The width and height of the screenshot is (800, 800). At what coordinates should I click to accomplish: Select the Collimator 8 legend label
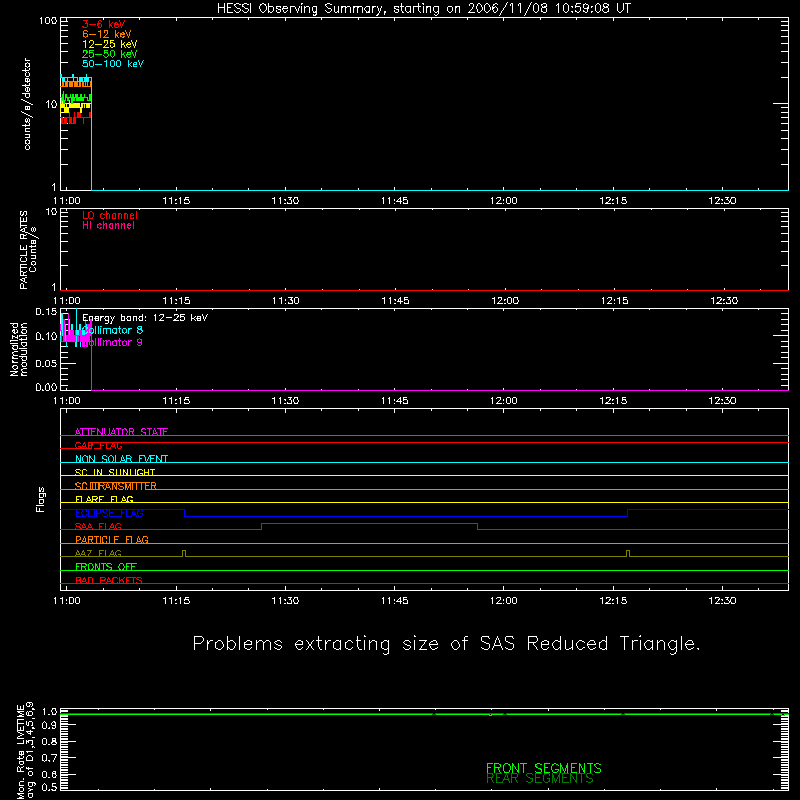pos(113,330)
